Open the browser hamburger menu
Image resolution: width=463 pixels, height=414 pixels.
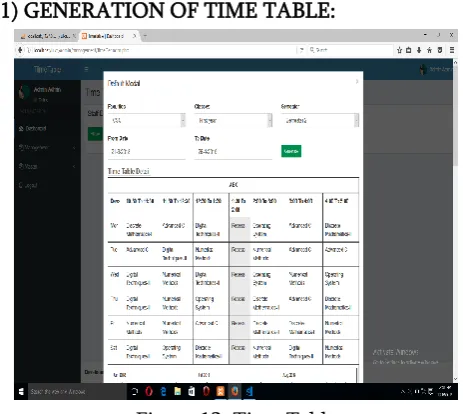pyautogui.click(x=452, y=50)
